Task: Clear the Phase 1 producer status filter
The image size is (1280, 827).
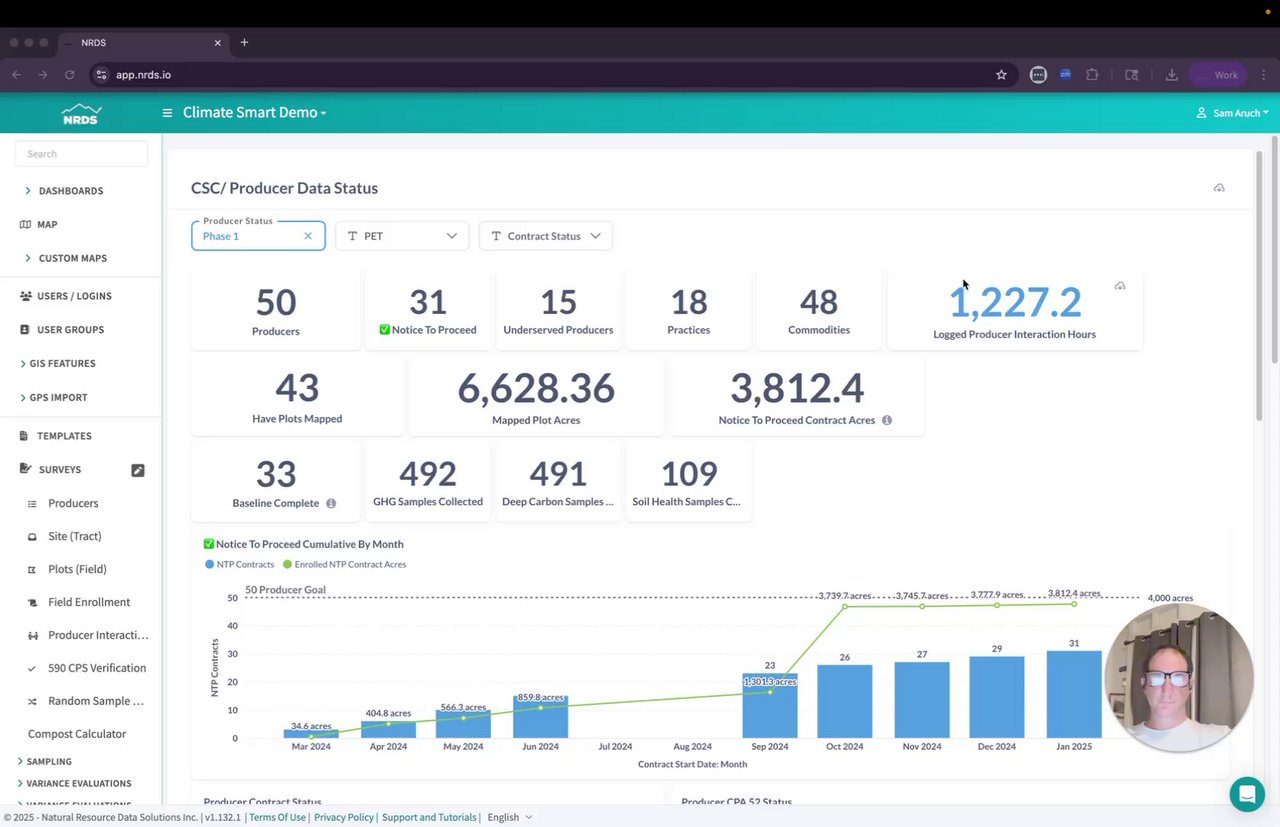Action: point(308,236)
